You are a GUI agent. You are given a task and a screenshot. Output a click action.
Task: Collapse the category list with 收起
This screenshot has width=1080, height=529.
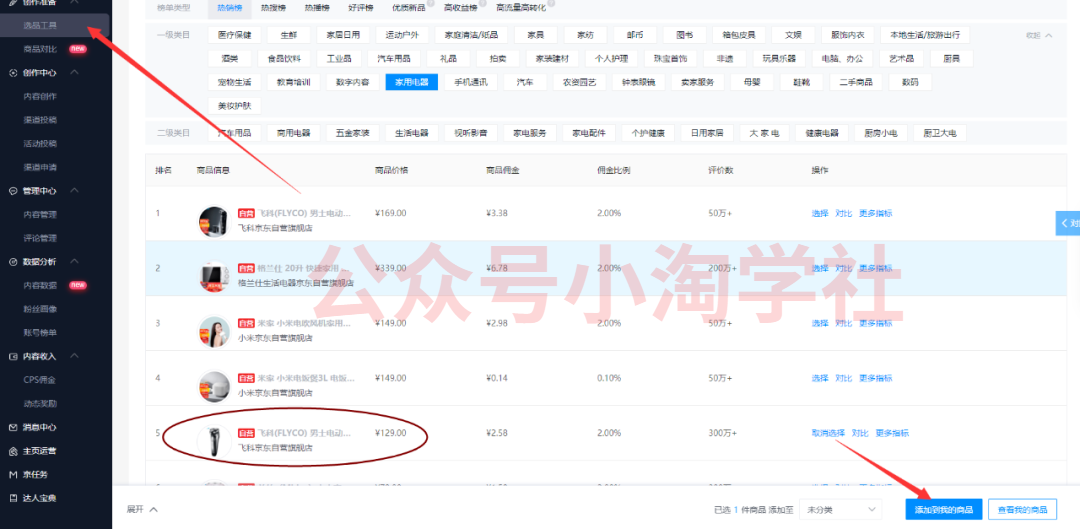pos(1039,36)
